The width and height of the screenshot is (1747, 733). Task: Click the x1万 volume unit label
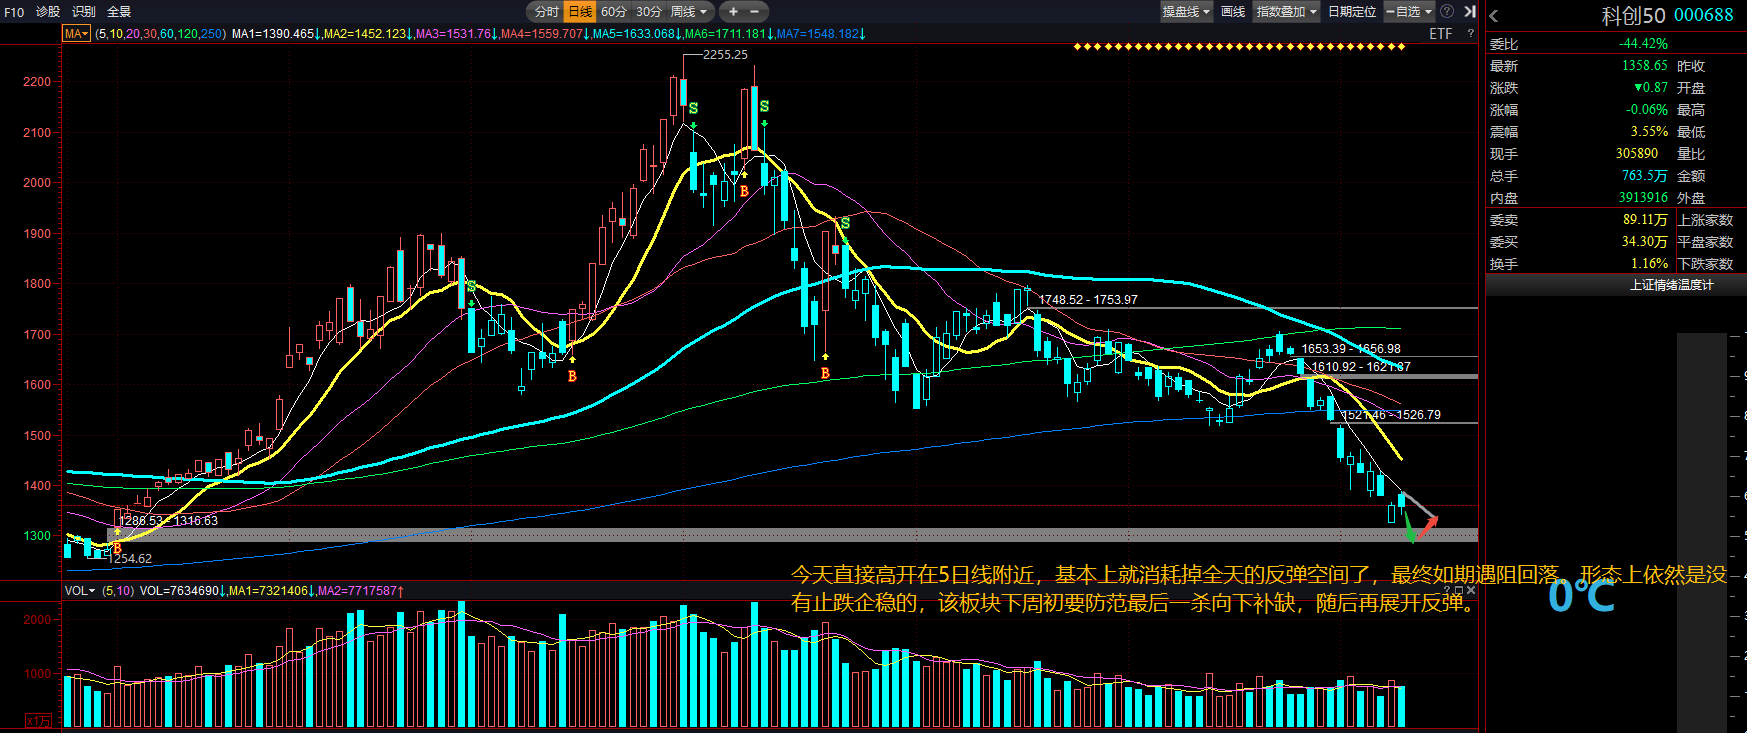click(x=38, y=721)
